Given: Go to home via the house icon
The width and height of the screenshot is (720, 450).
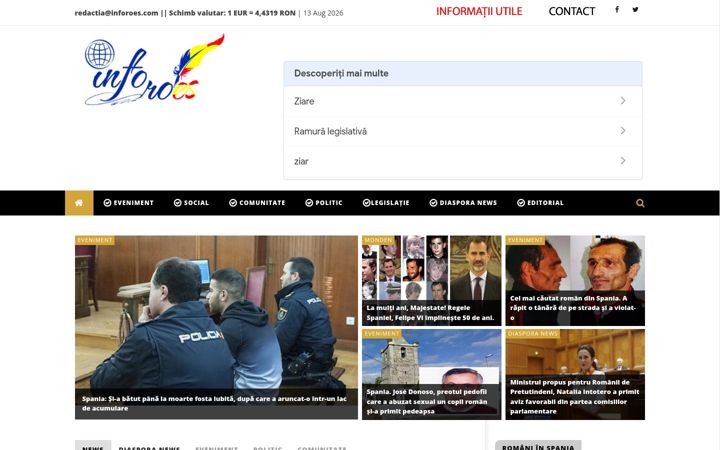Looking at the screenshot, I should [79, 203].
